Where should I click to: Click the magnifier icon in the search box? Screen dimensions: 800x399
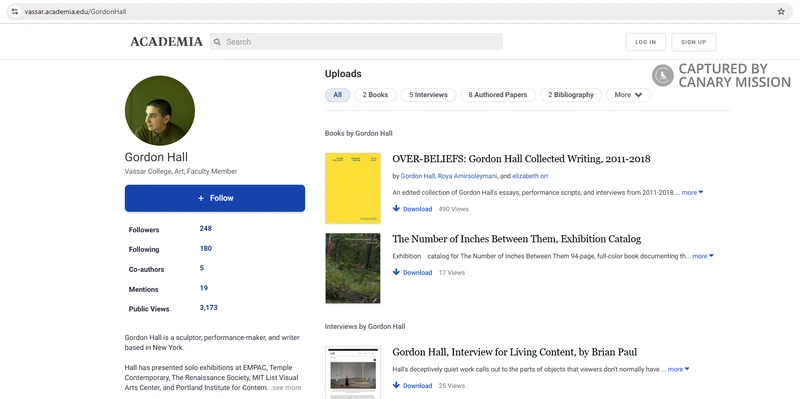[x=217, y=42]
